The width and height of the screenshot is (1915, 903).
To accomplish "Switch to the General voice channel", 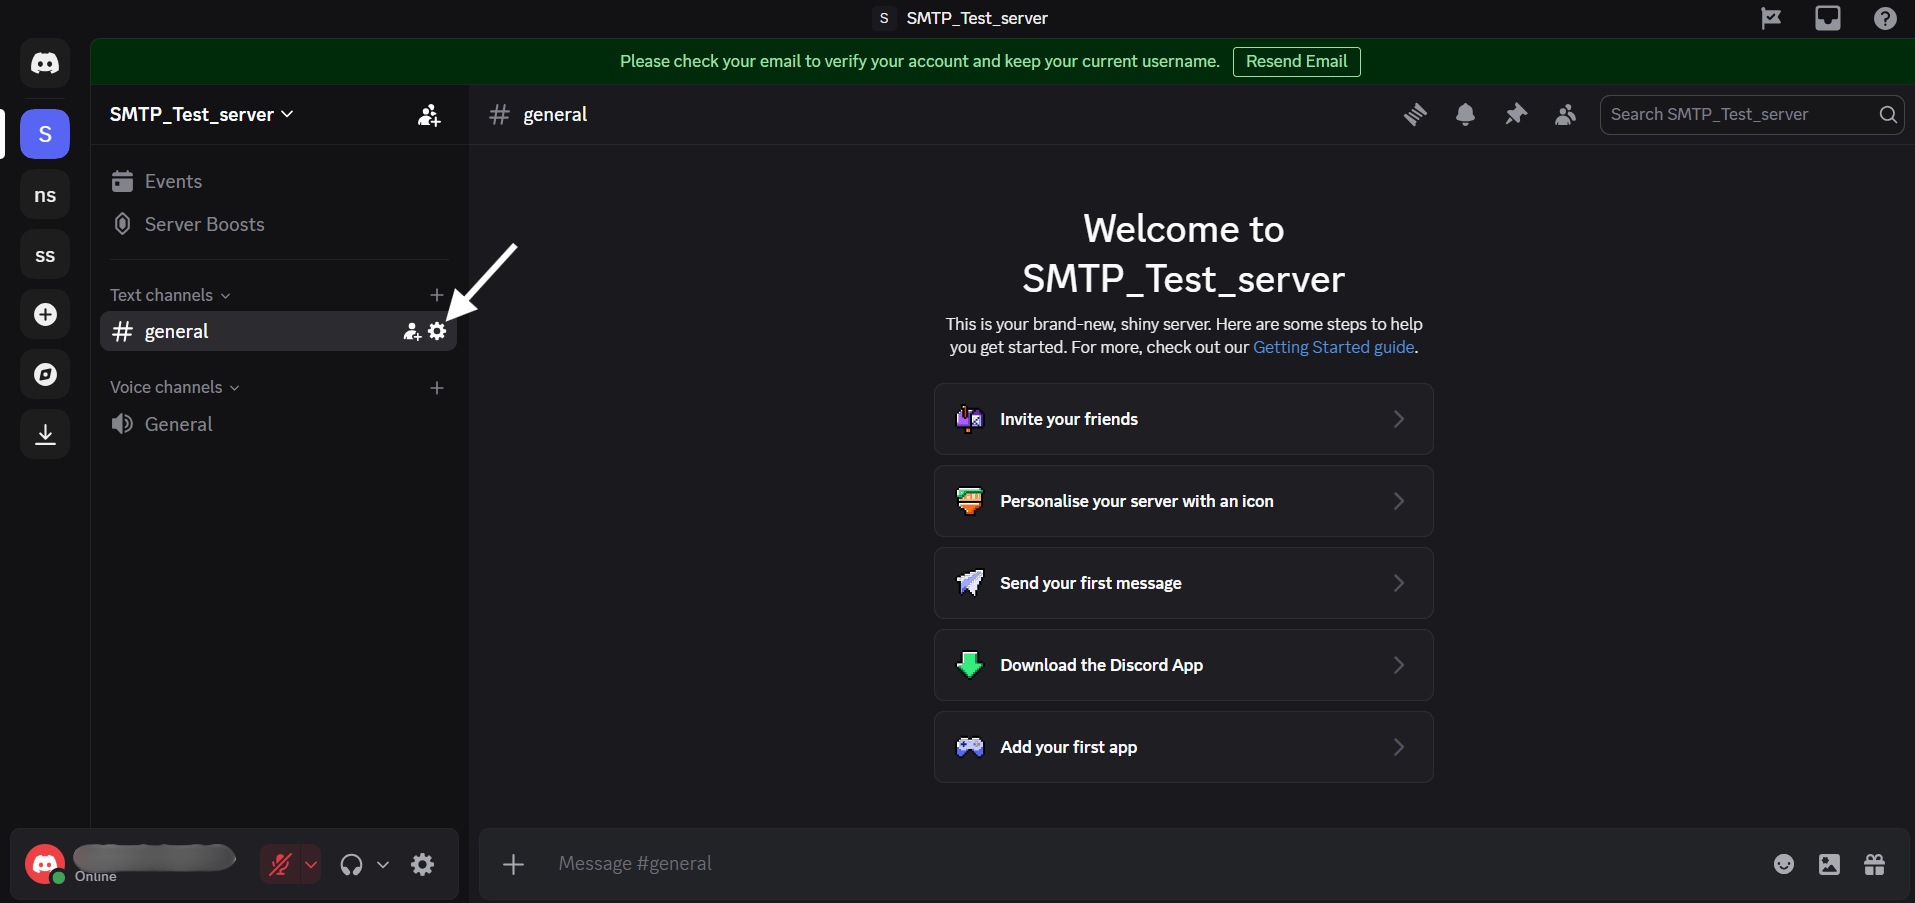I will coord(177,423).
